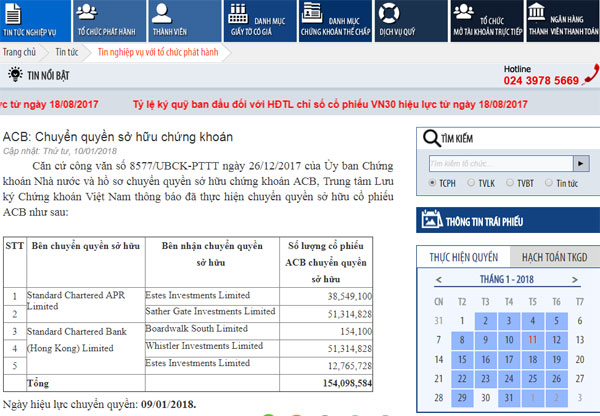Screen dimensions: 600x416
Task: Click total value 154,098,584
Action: tap(347, 383)
